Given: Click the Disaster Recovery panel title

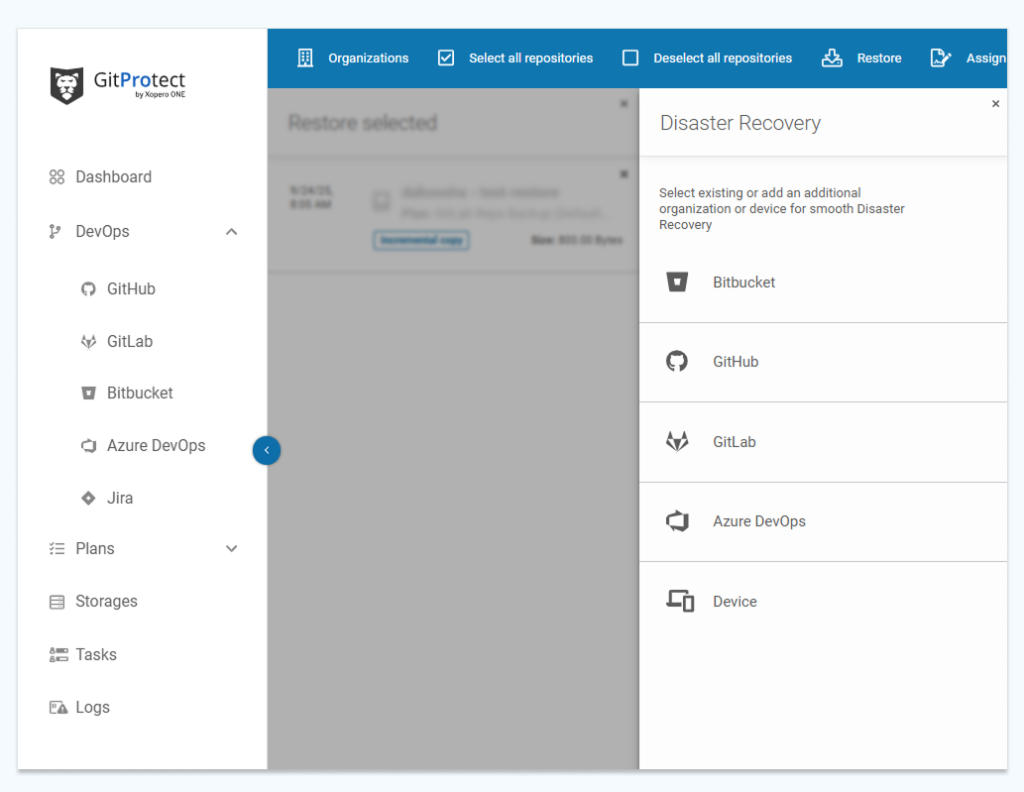Looking at the screenshot, I should tap(740, 123).
